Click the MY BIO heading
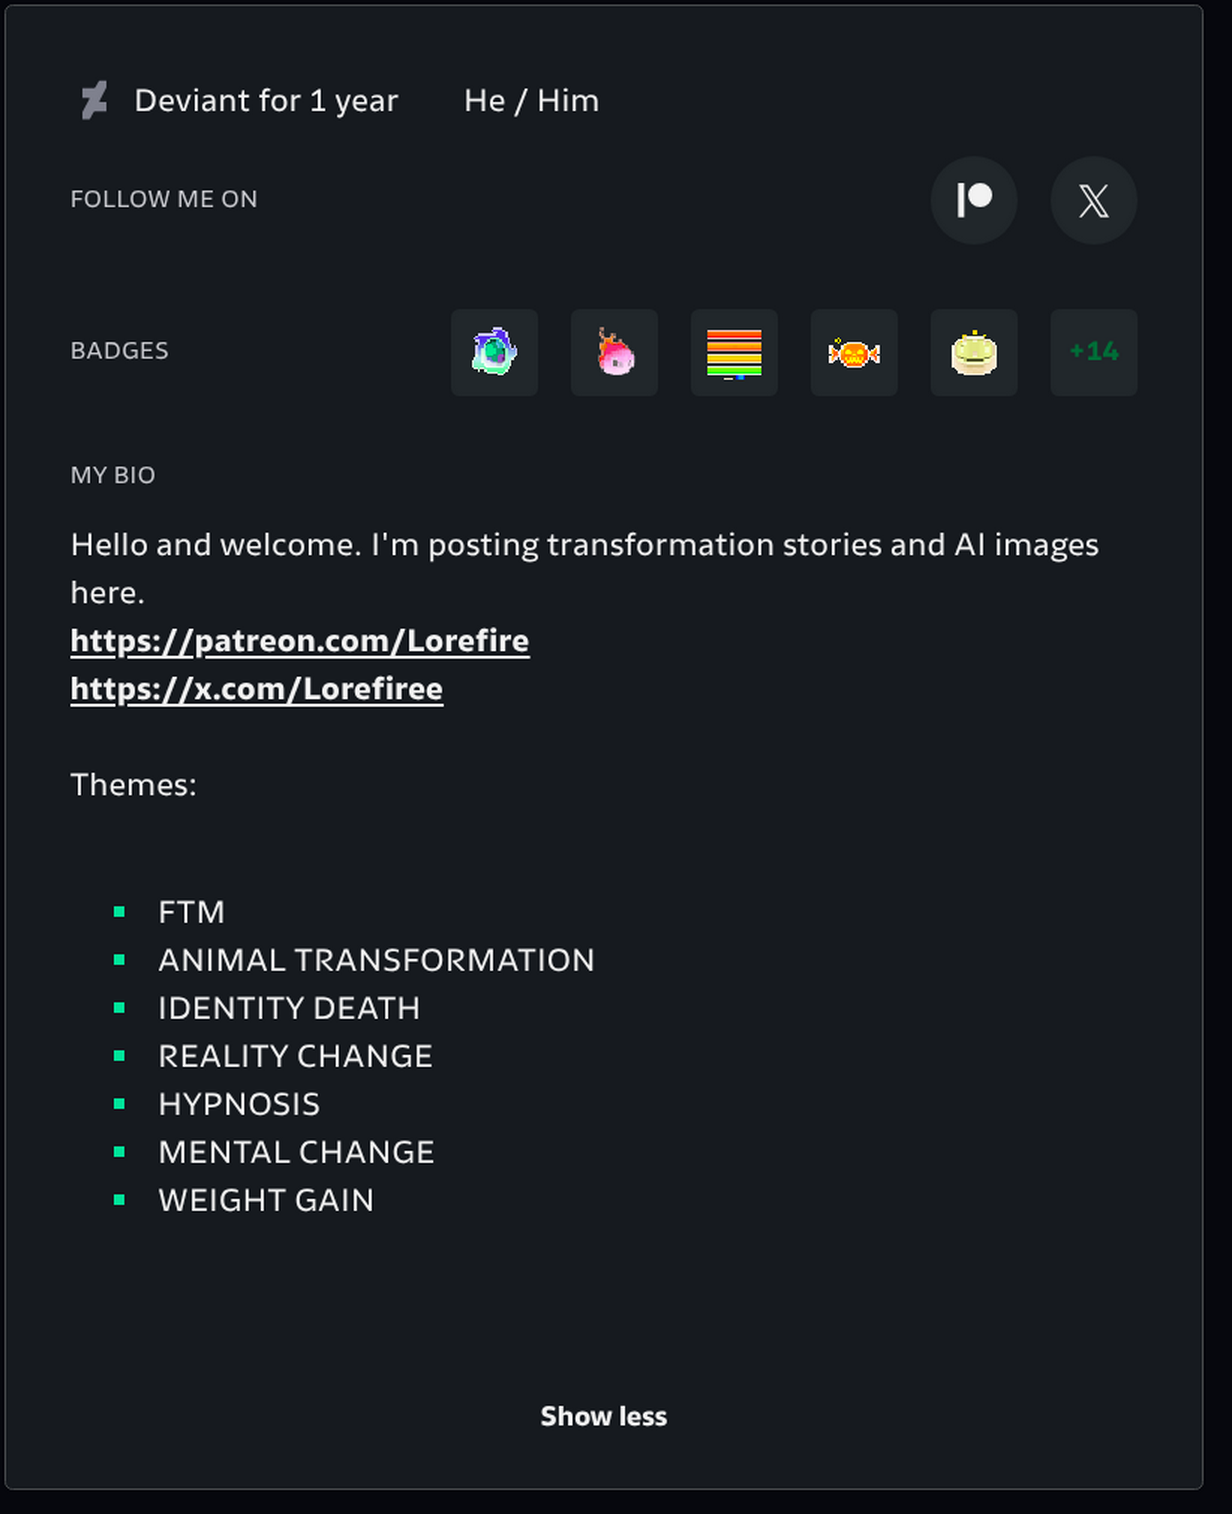 pyautogui.click(x=113, y=475)
